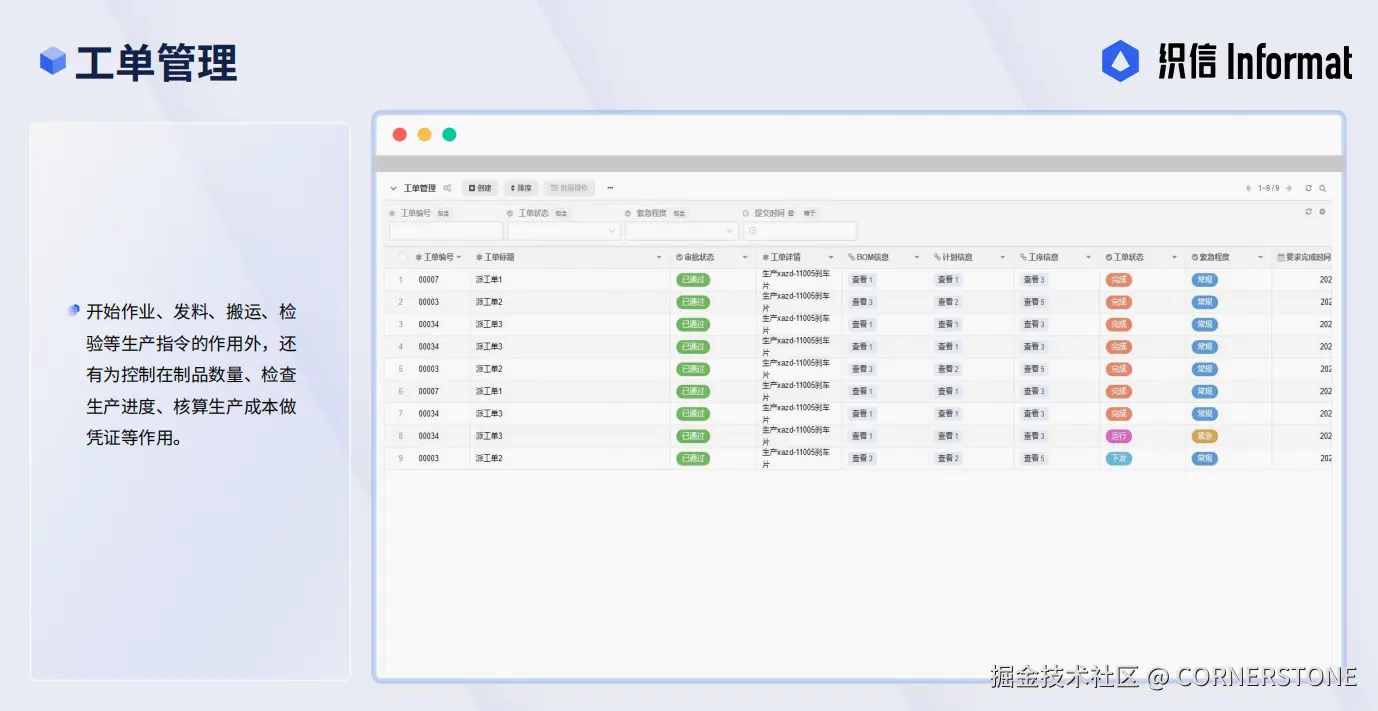Click order number 00003 in row 9

coord(429,458)
